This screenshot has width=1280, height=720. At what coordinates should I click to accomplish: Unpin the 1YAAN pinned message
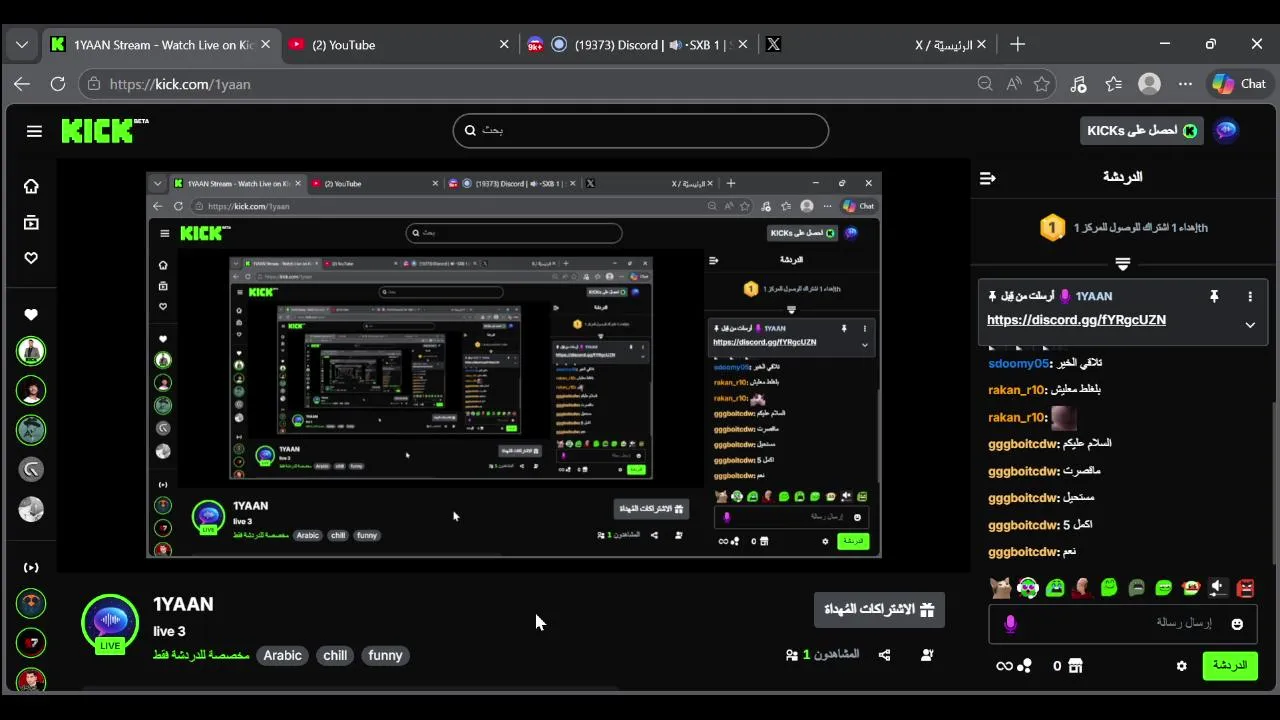[1214, 296]
